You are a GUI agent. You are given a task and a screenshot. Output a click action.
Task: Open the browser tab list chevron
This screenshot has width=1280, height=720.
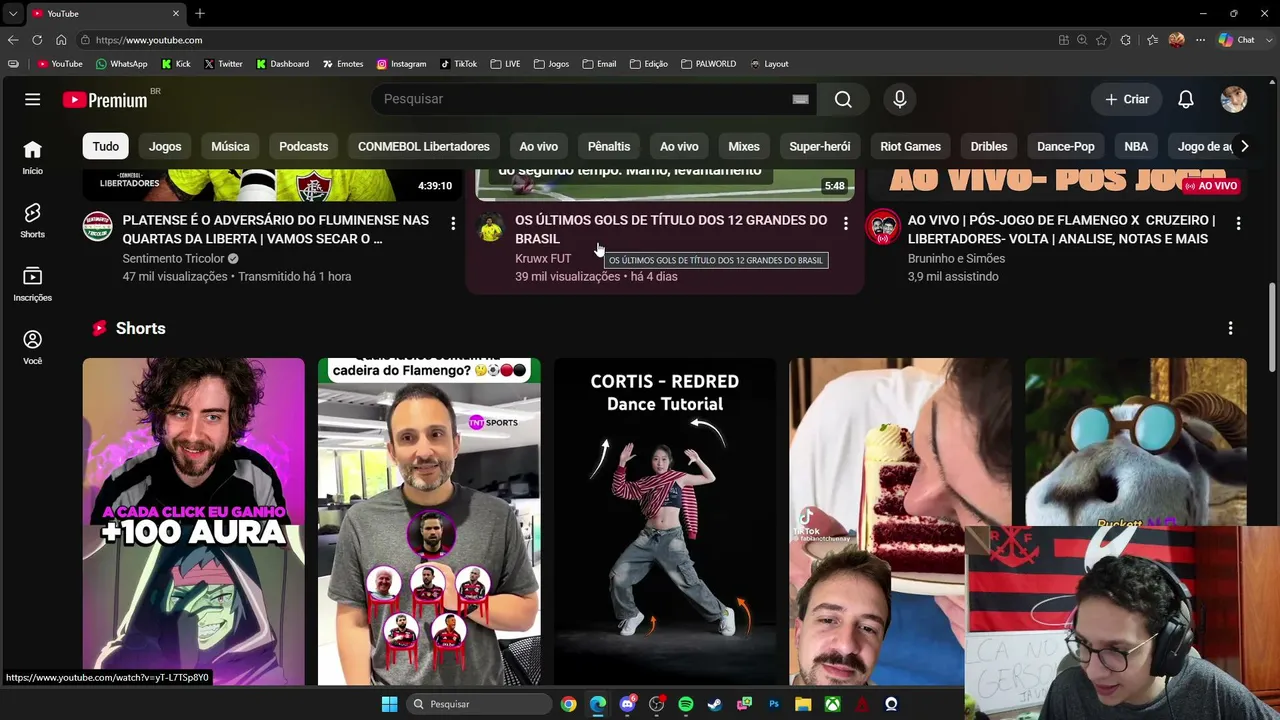pyautogui.click(x=13, y=13)
